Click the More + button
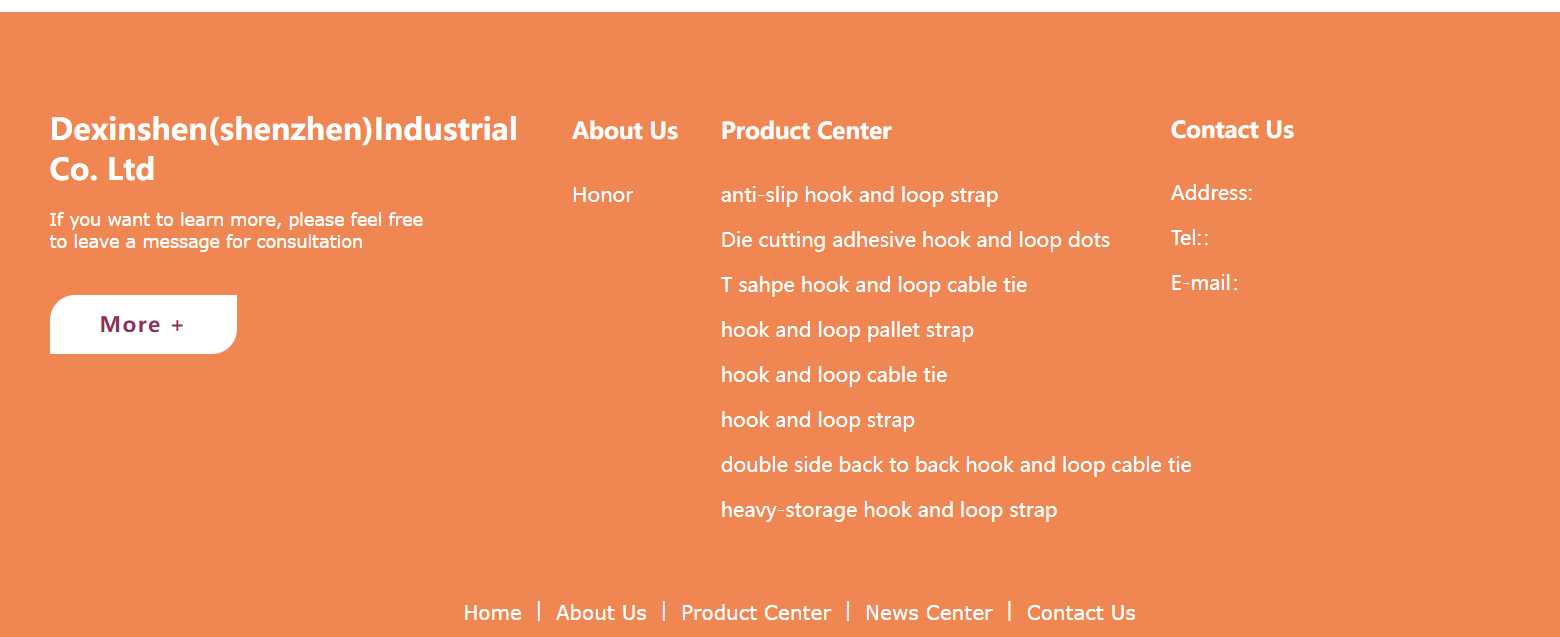The height and width of the screenshot is (637, 1560). [x=143, y=324]
